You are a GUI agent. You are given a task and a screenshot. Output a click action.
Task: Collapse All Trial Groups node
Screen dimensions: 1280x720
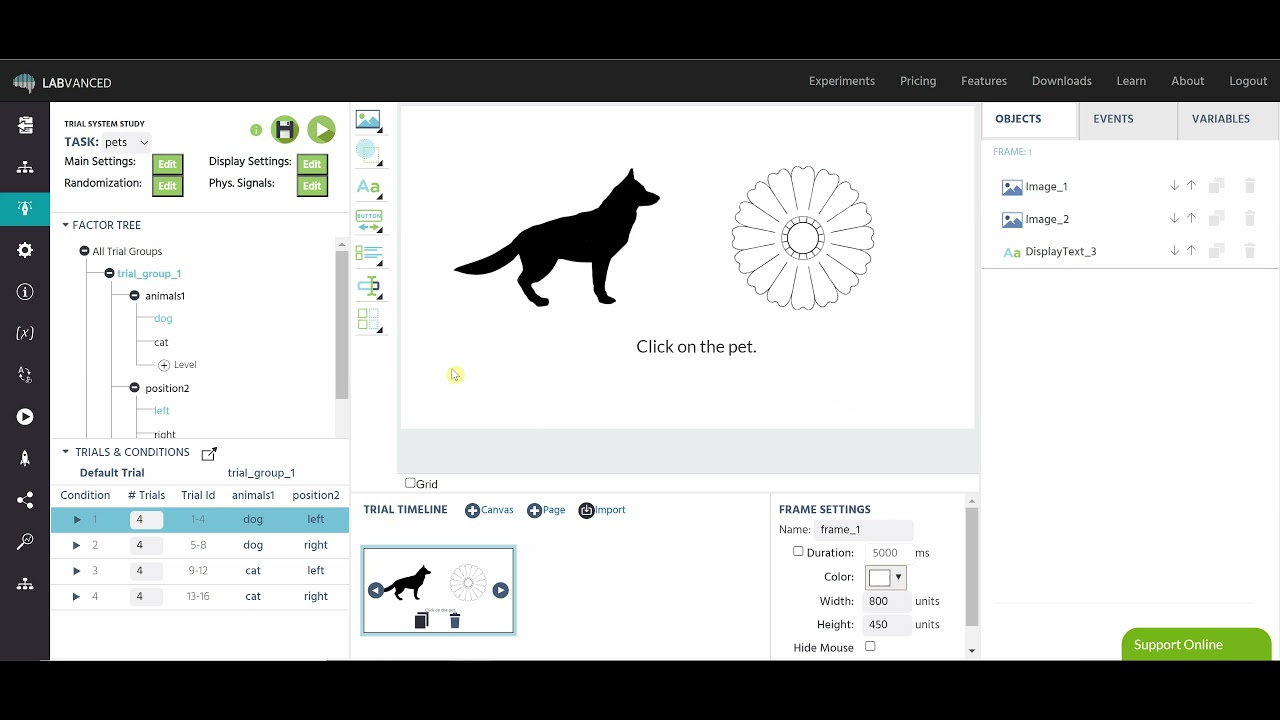85,251
